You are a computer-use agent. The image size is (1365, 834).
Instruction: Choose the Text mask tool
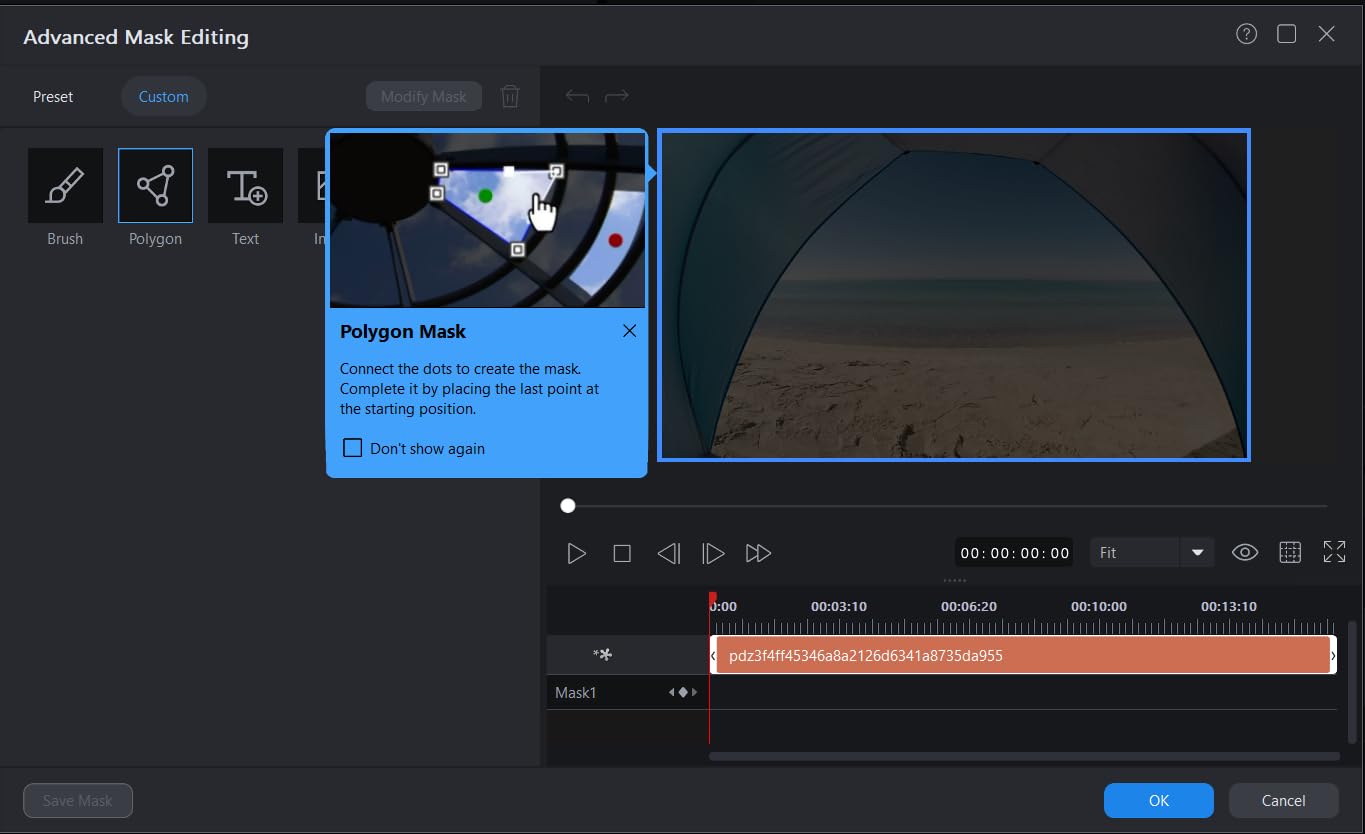[x=245, y=186]
